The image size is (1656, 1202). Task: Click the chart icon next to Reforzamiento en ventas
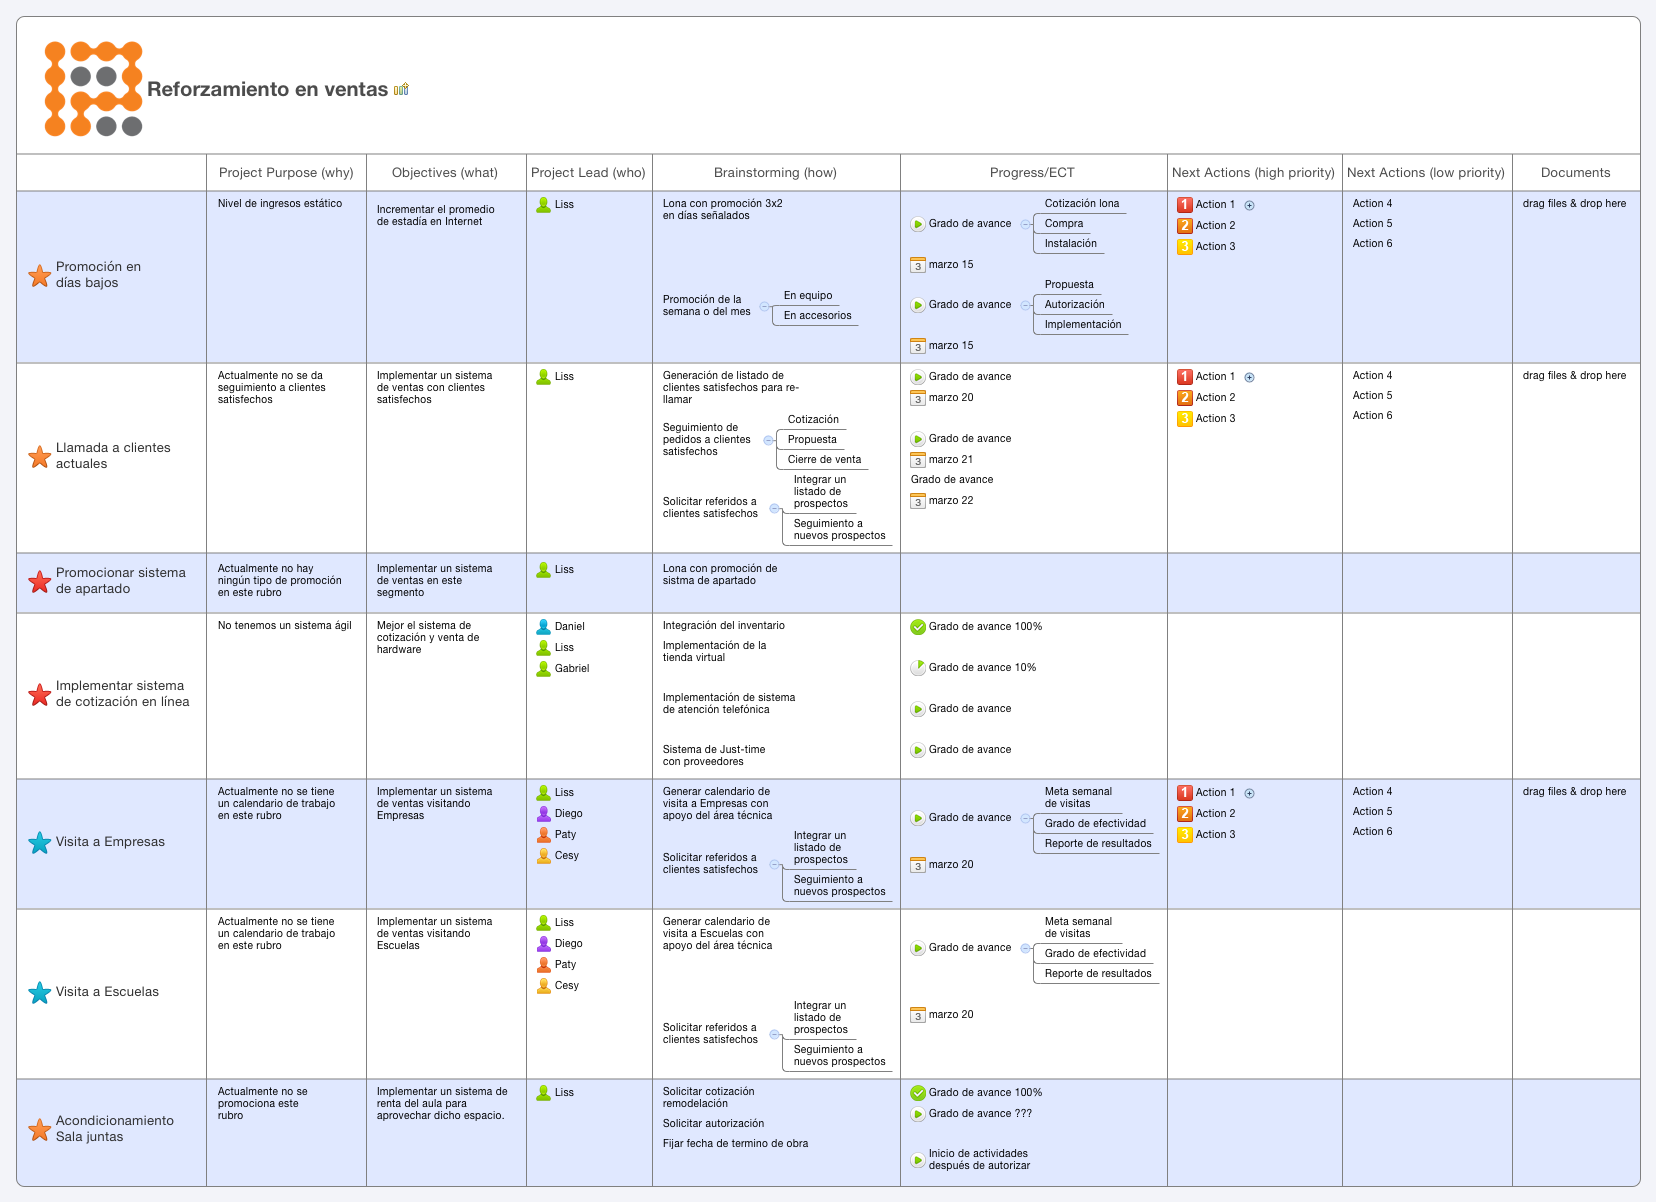click(x=401, y=89)
